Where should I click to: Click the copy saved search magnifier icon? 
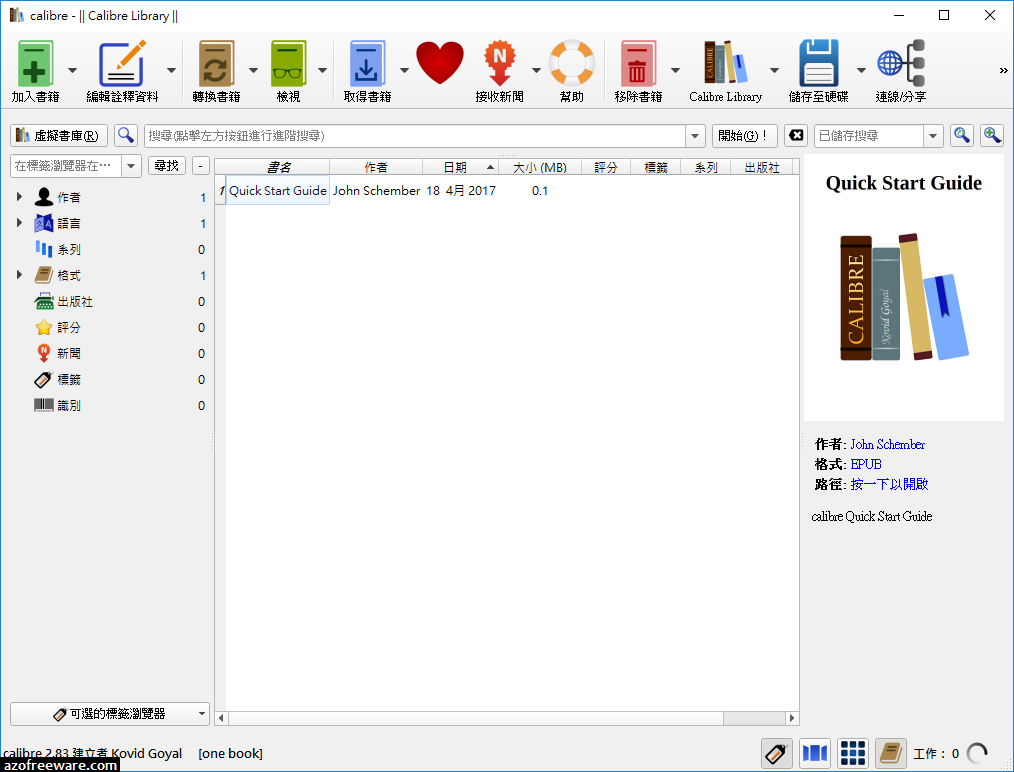[962, 135]
